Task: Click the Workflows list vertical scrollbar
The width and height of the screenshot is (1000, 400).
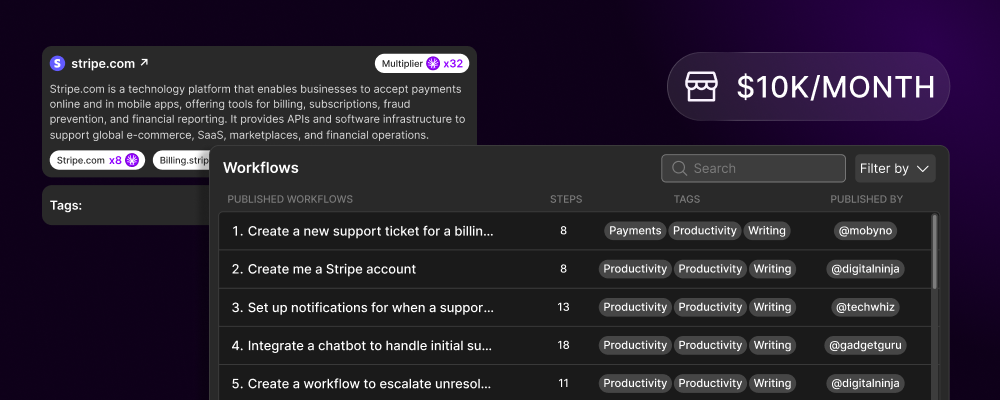Action: [935, 252]
